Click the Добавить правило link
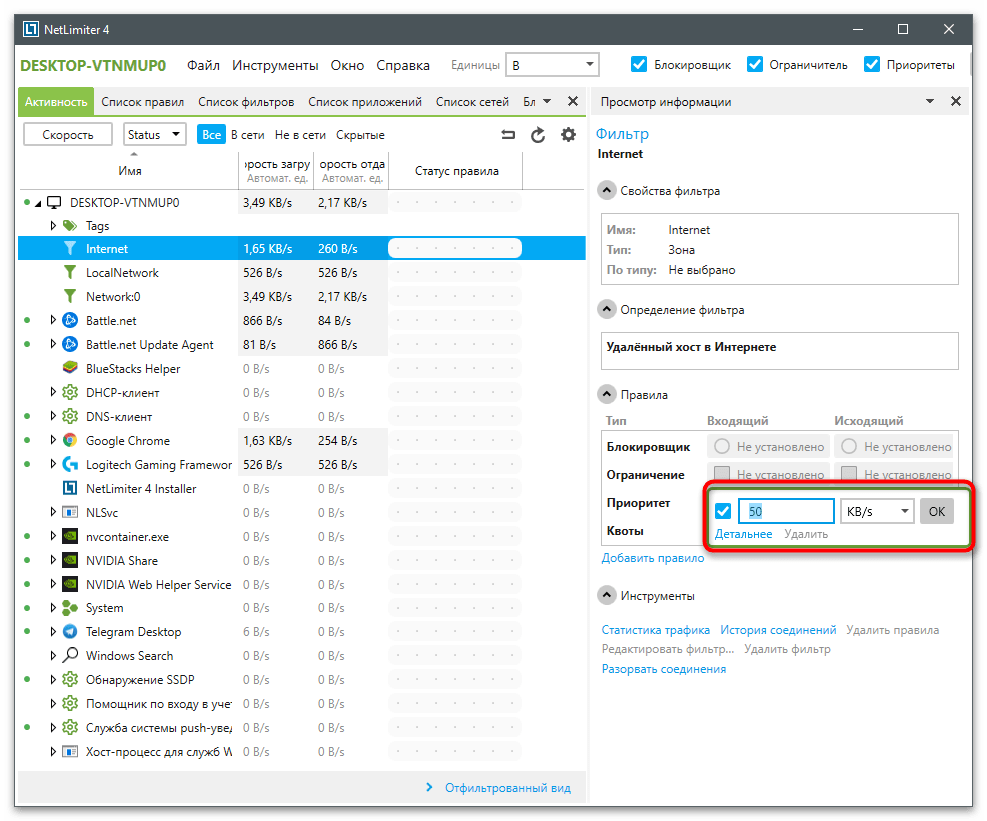The width and height of the screenshot is (987, 821). [x=653, y=558]
